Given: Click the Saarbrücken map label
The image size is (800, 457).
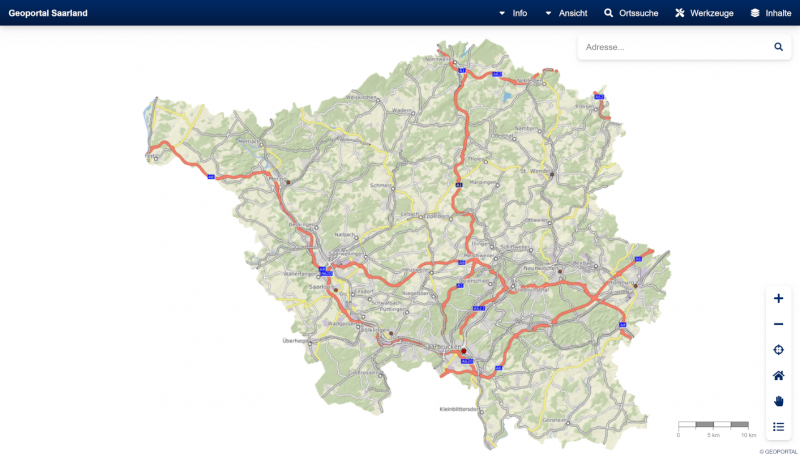Looking at the screenshot, I should click(443, 347).
